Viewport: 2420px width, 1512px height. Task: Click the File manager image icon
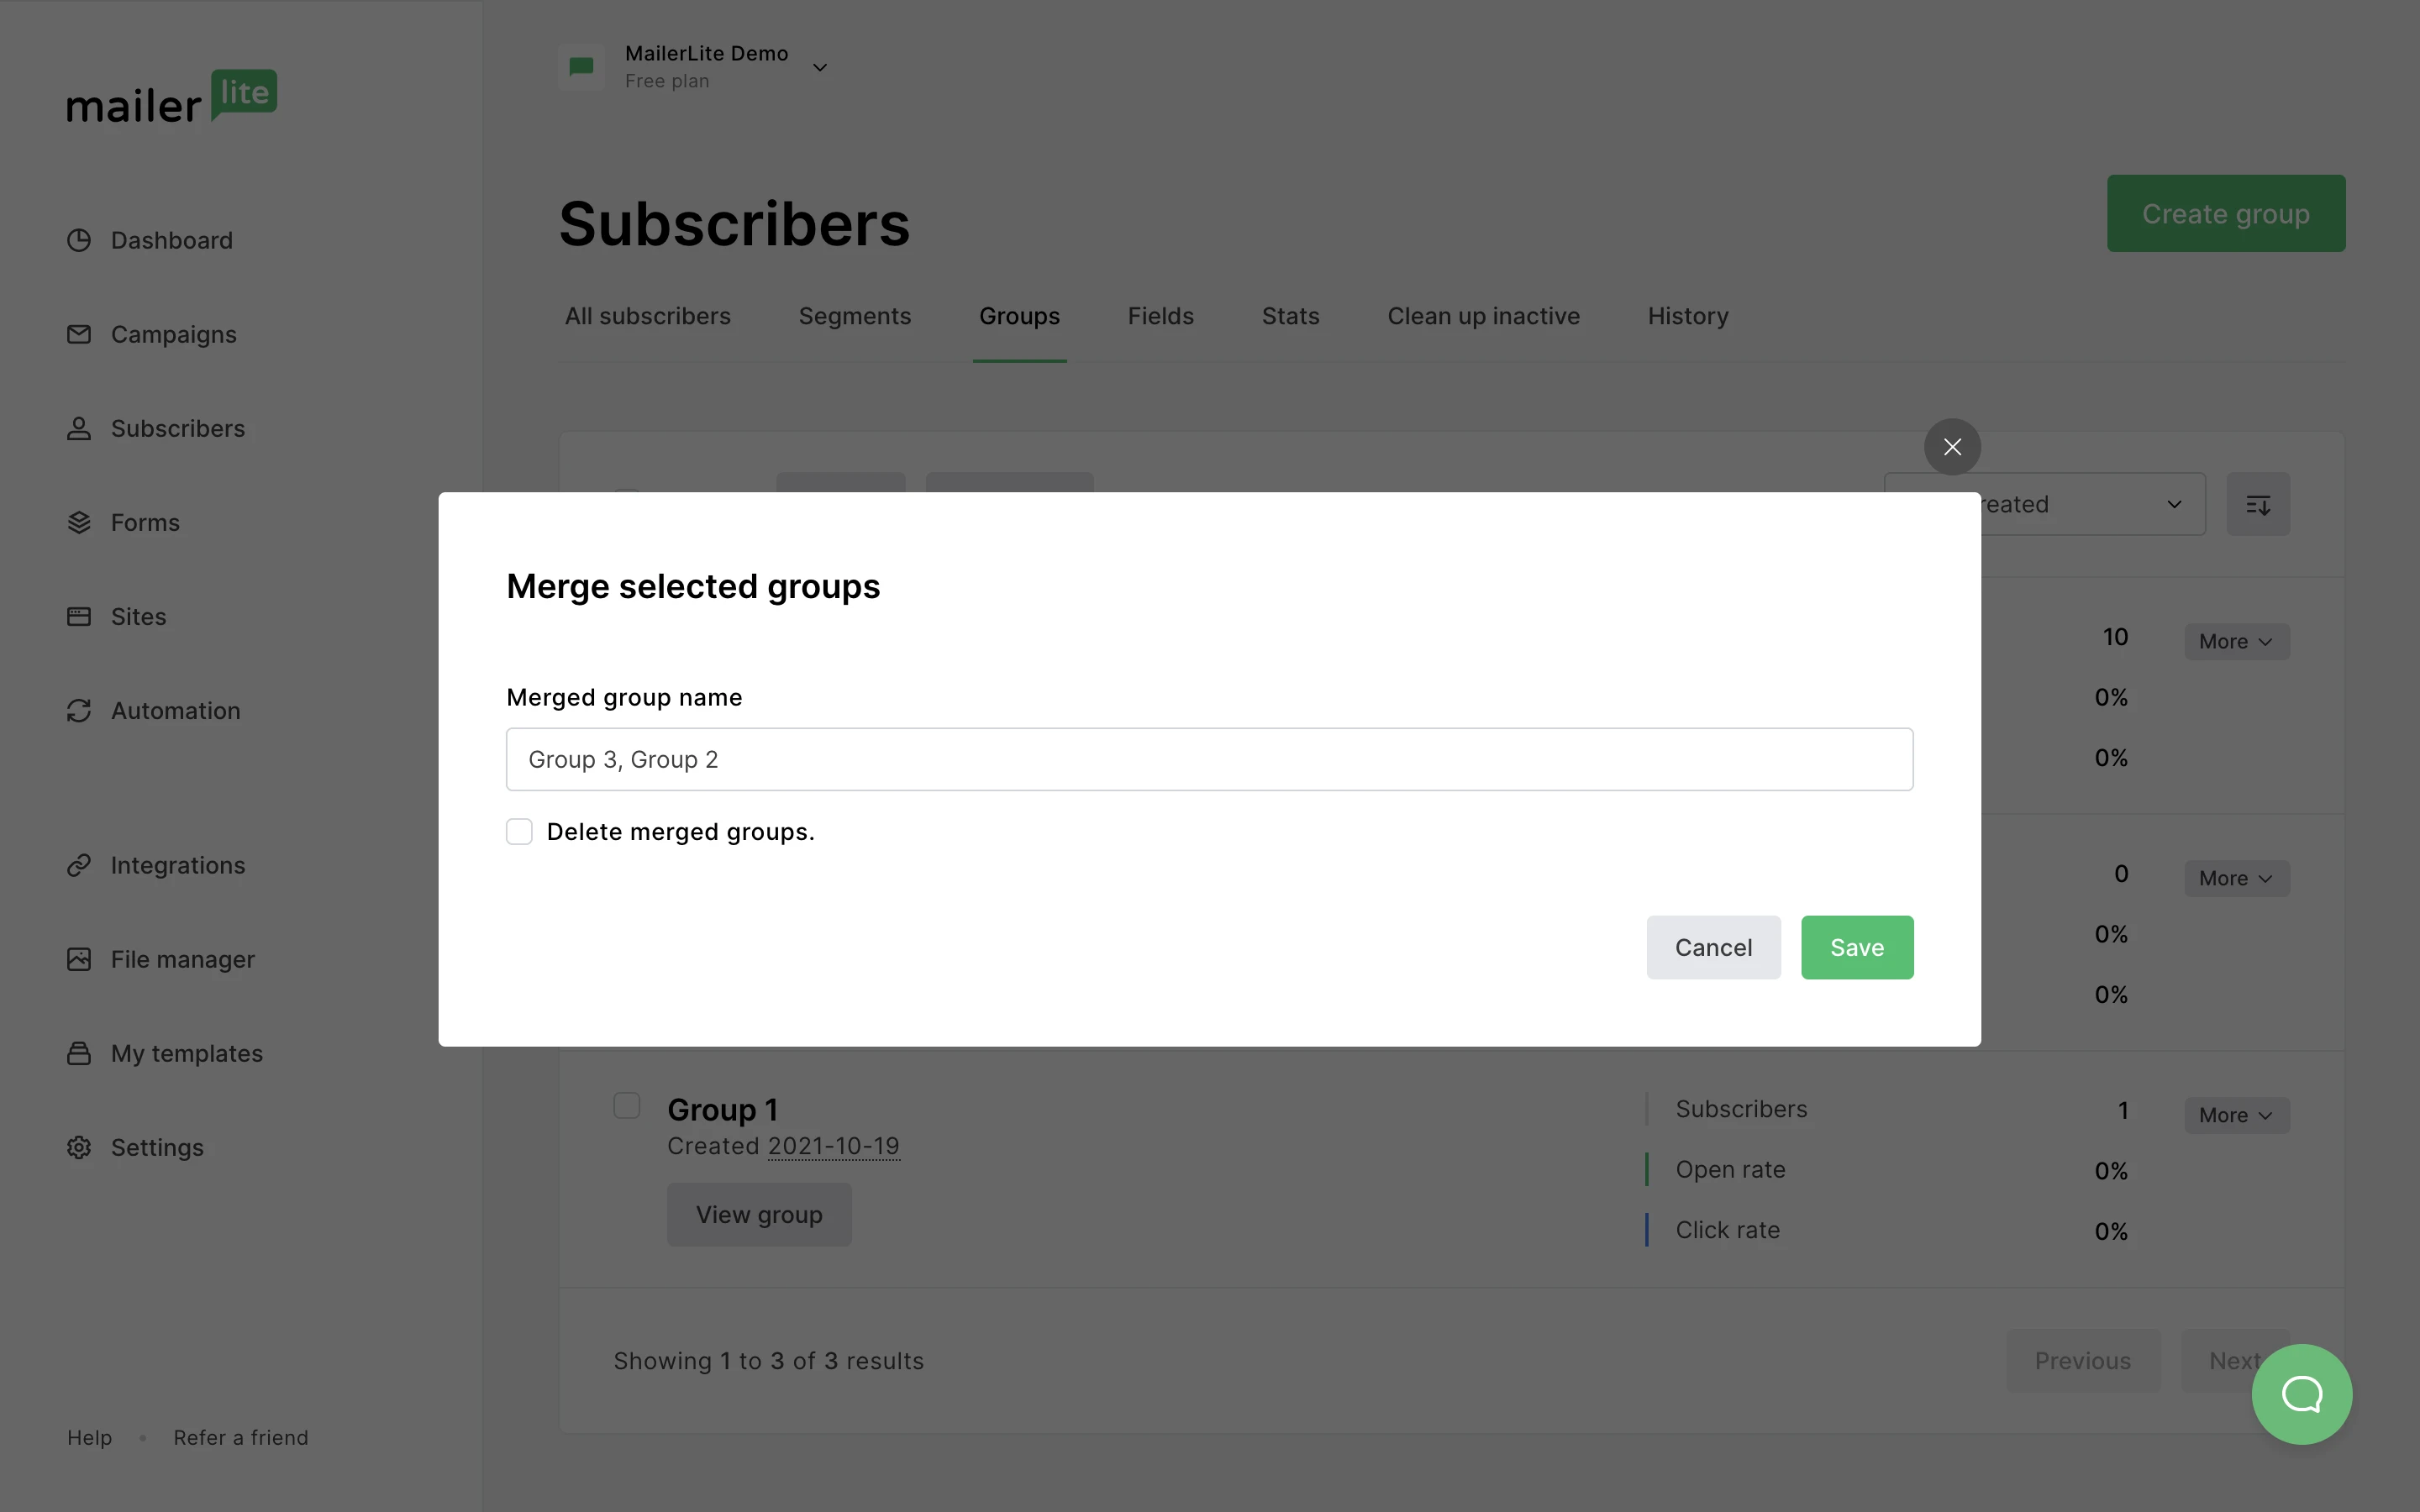pos(79,959)
